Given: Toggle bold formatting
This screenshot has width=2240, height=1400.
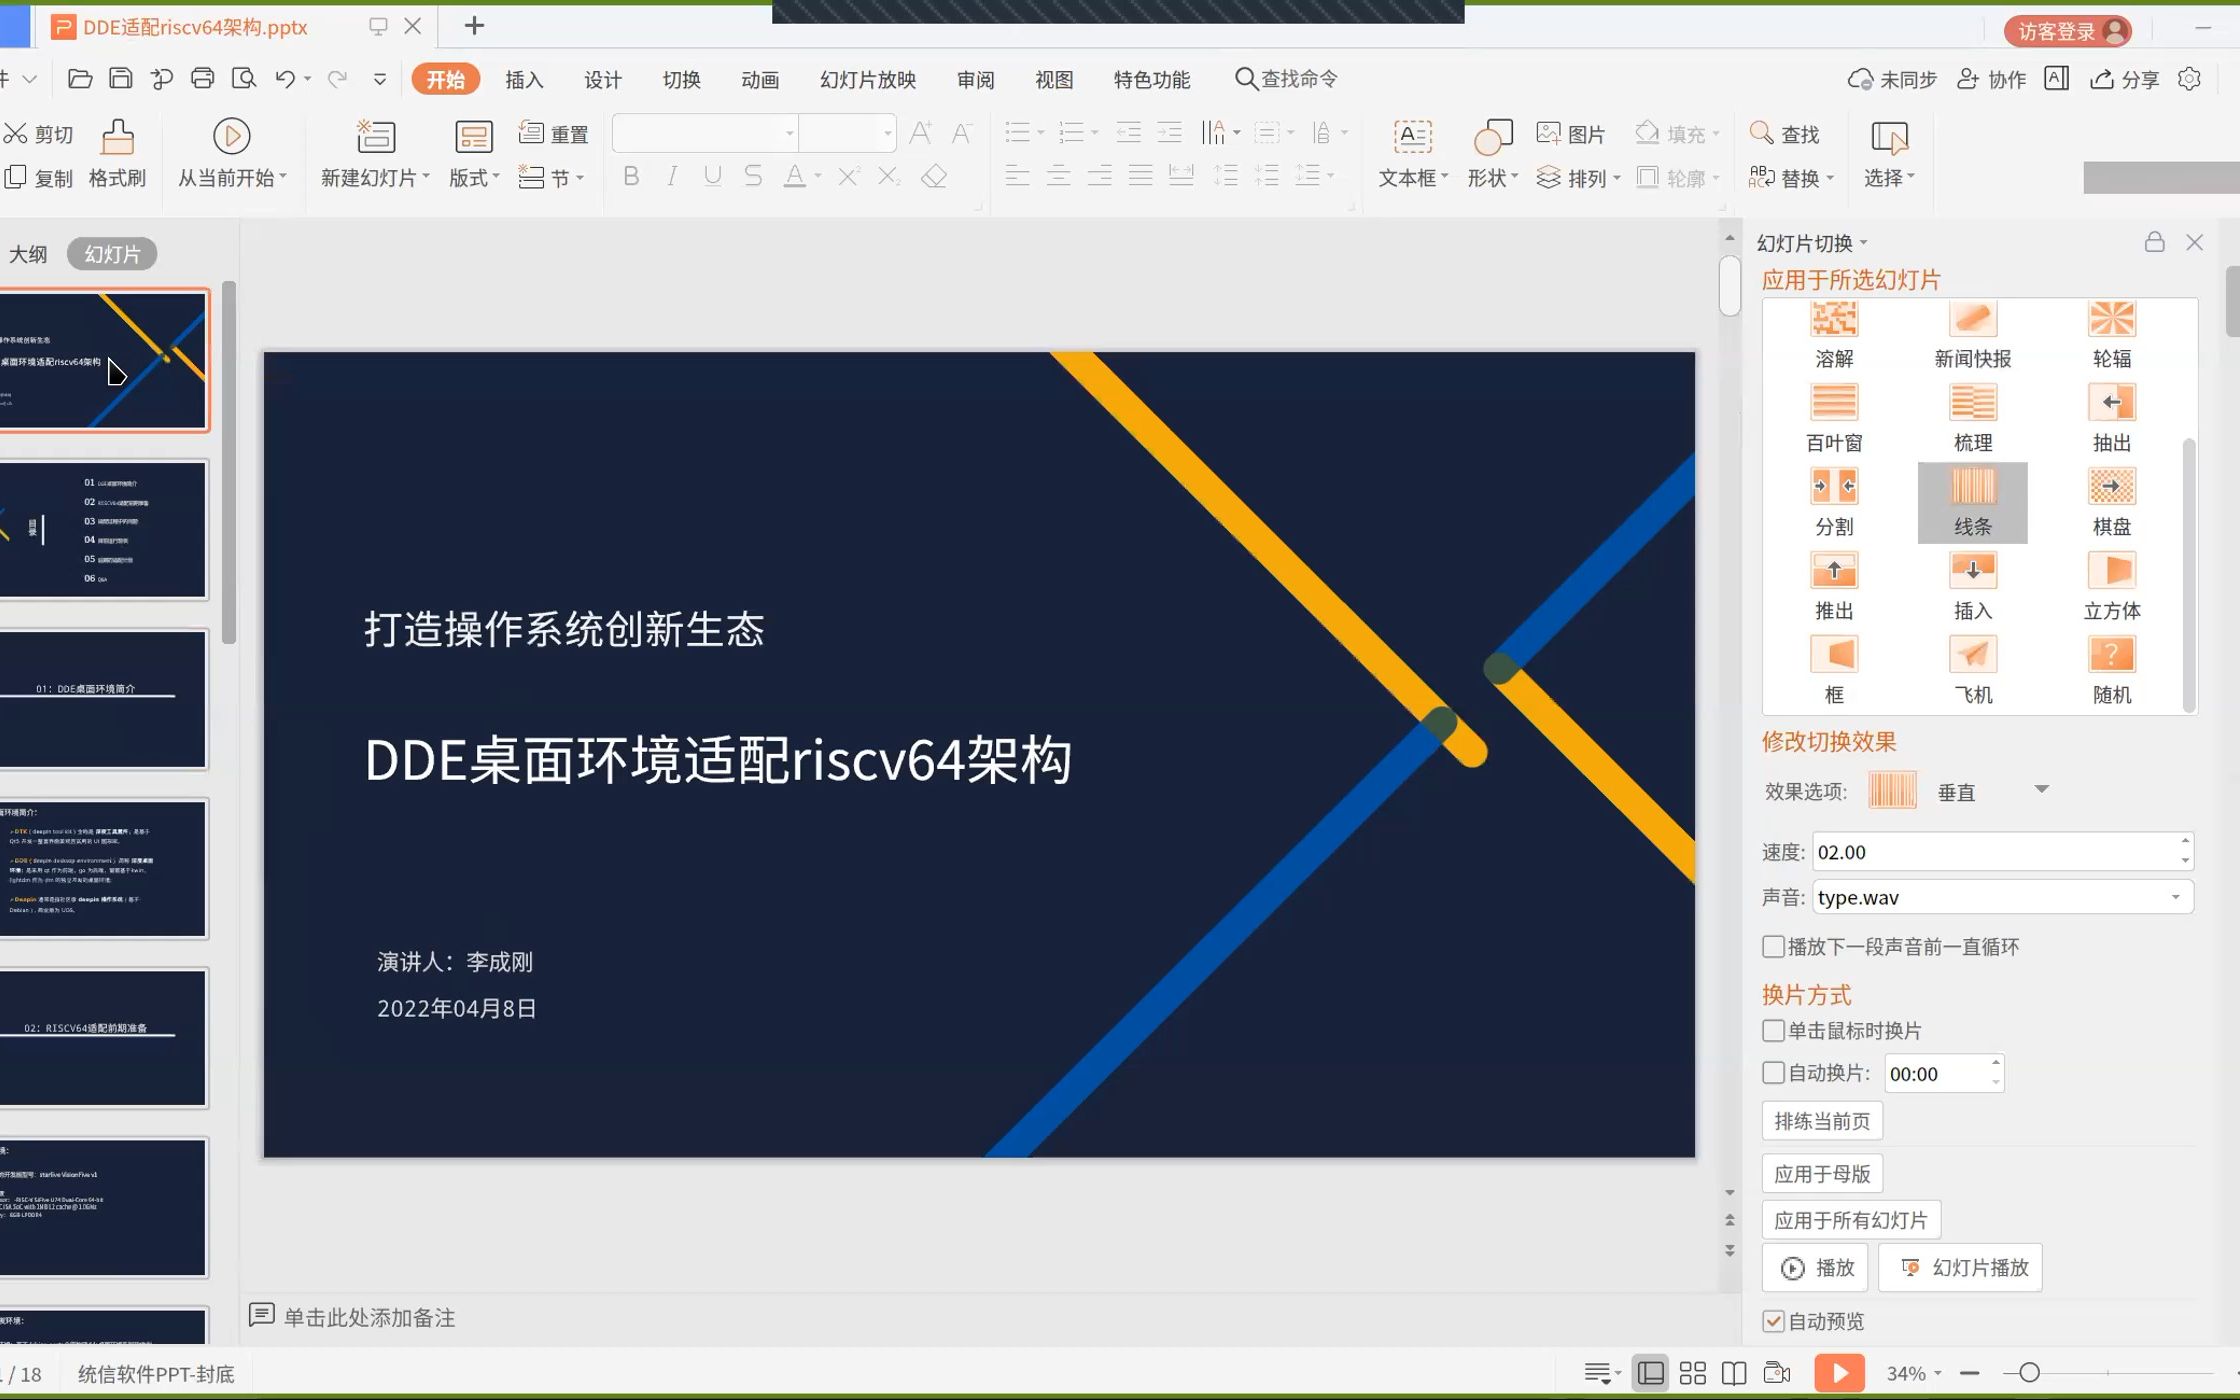Looking at the screenshot, I should [631, 177].
